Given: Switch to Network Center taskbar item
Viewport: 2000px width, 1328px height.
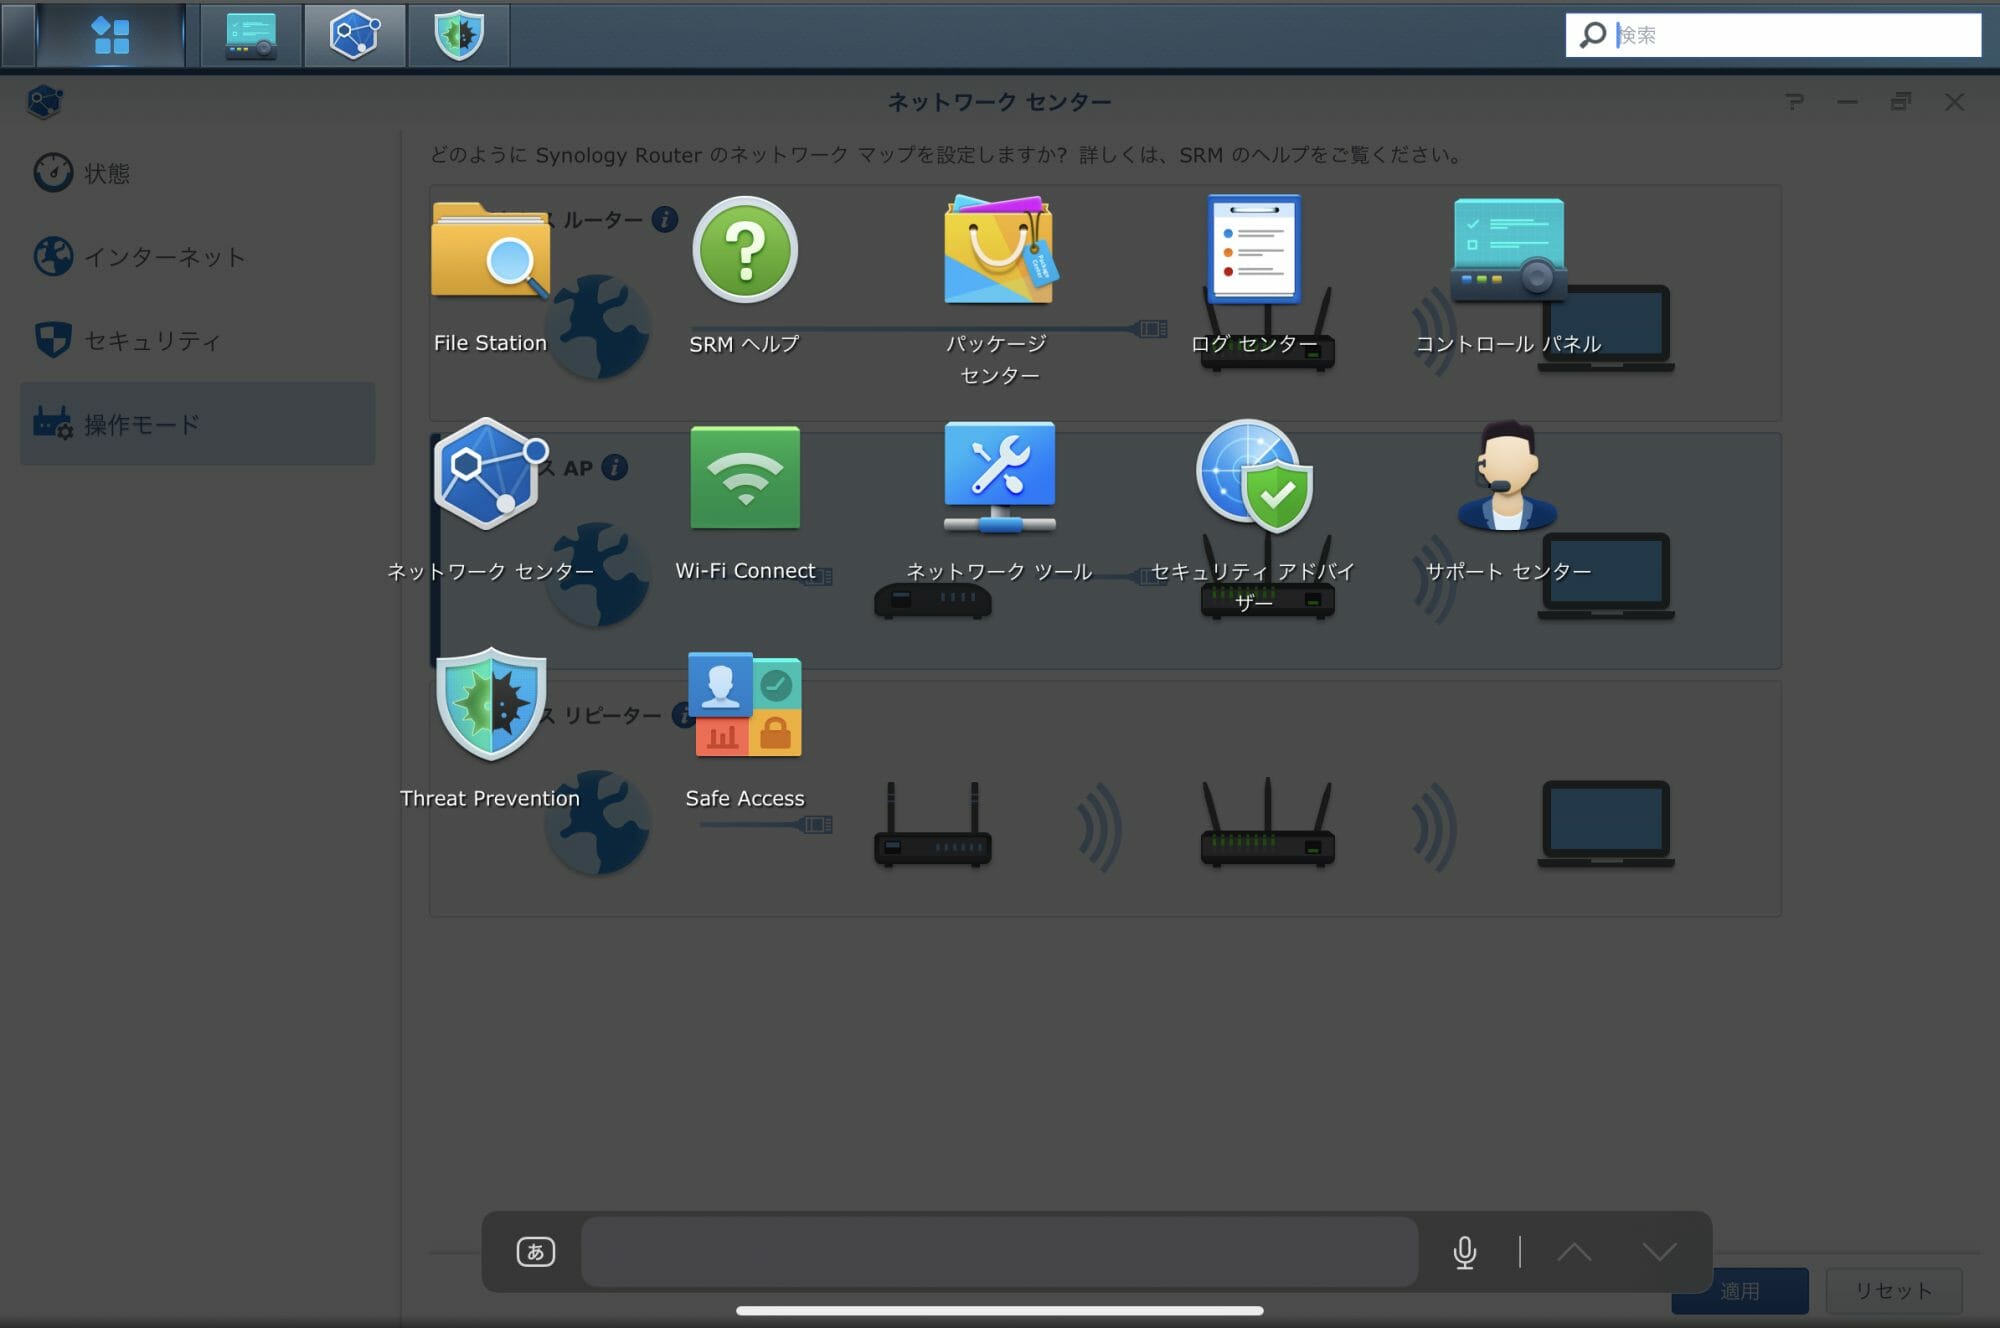Looking at the screenshot, I should coord(355,35).
